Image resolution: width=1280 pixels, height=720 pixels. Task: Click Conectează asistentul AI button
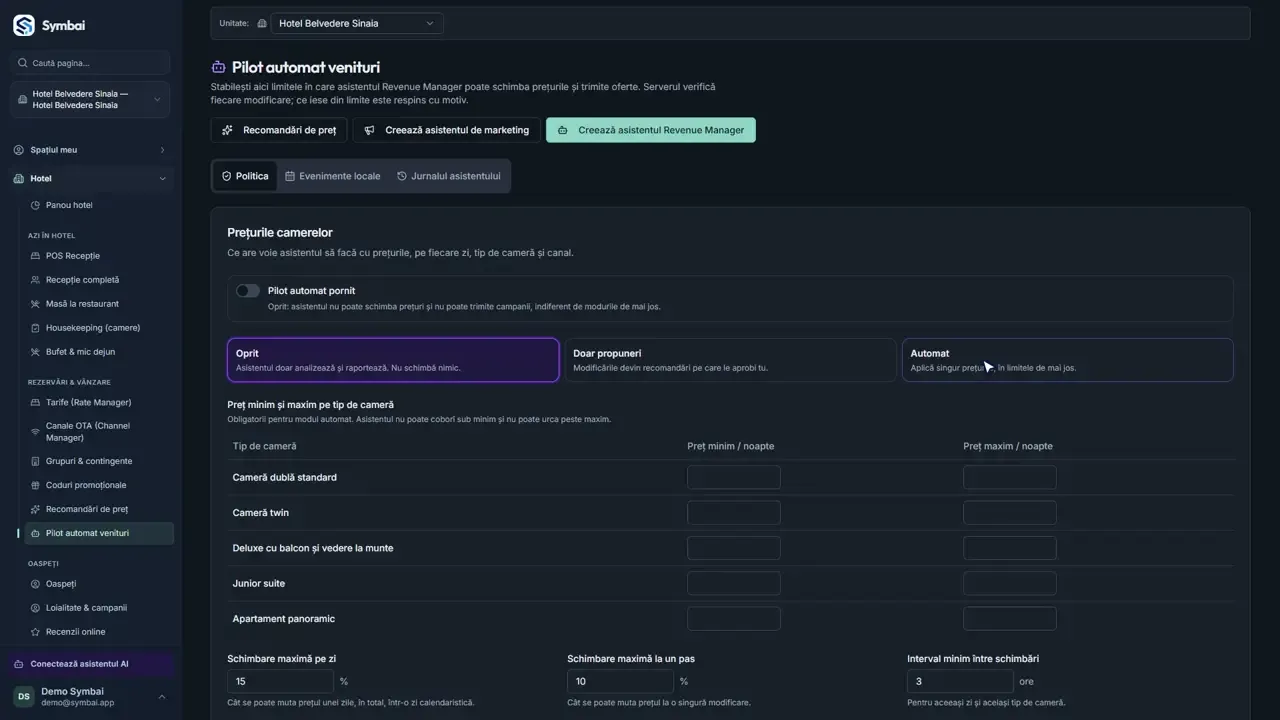[x=91, y=664]
